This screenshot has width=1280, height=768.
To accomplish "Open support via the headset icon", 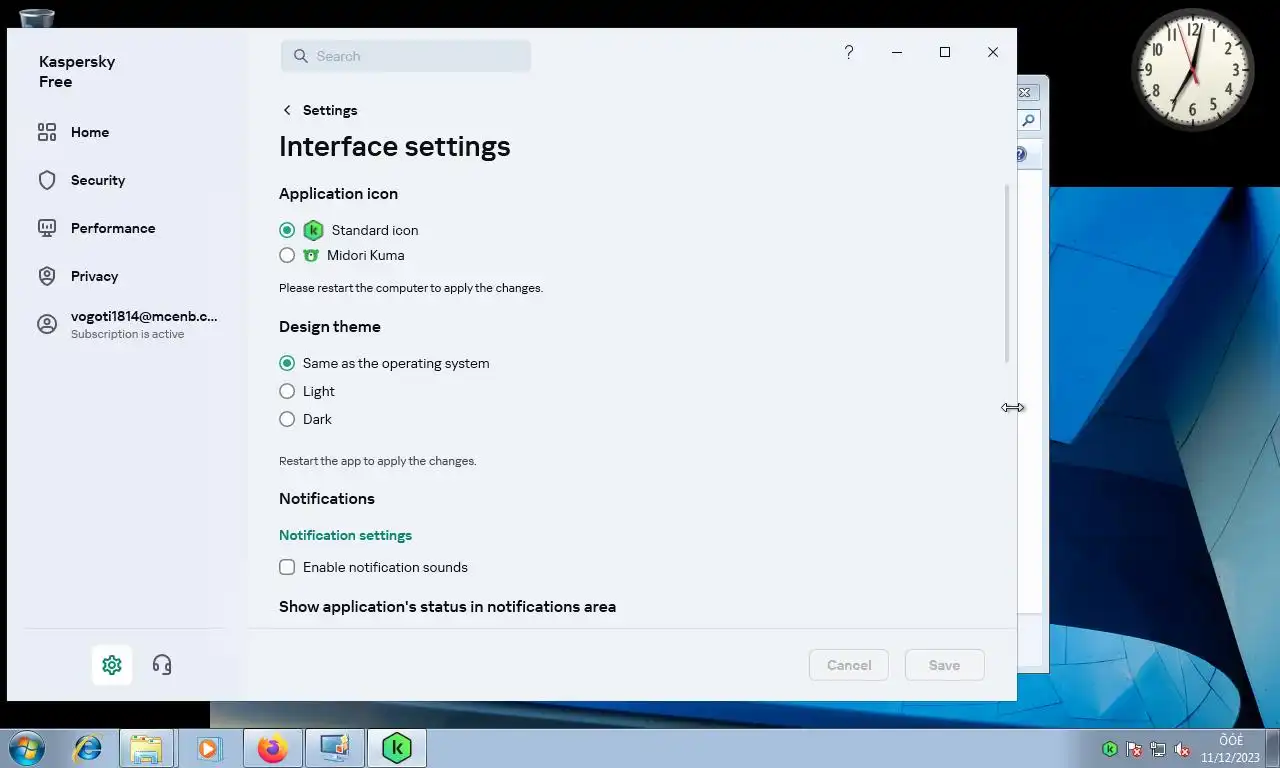I will click(x=162, y=665).
